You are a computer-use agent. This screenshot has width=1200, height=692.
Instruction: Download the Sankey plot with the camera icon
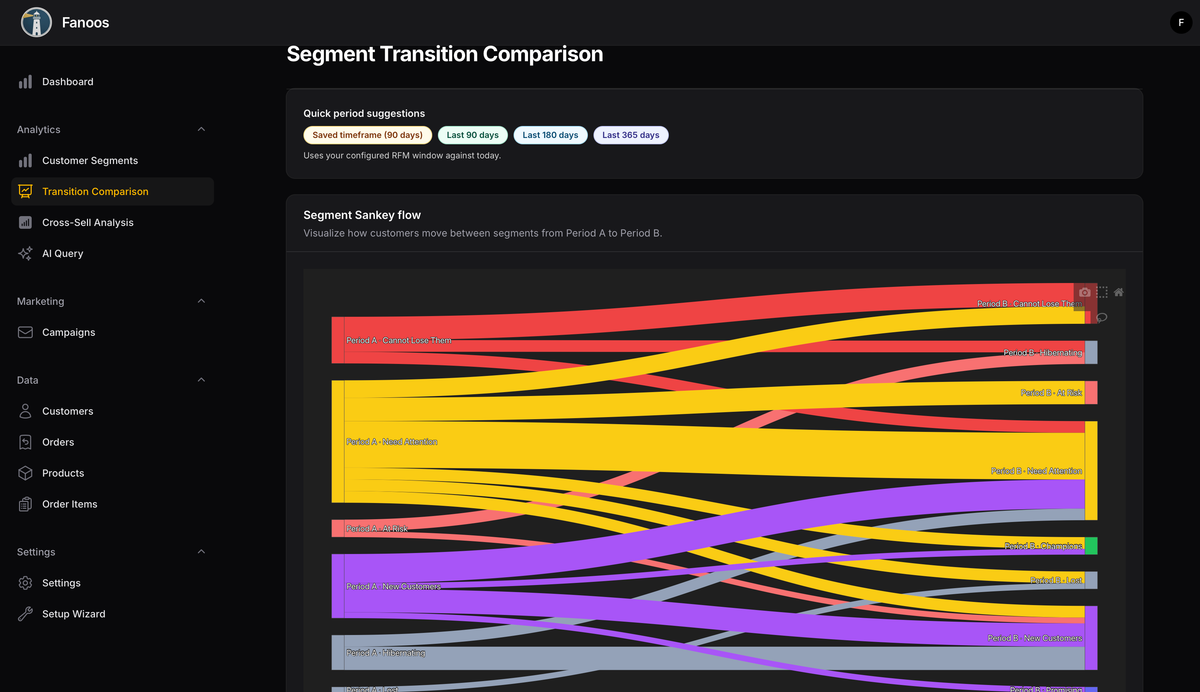pyautogui.click(x=1085, y=292)
